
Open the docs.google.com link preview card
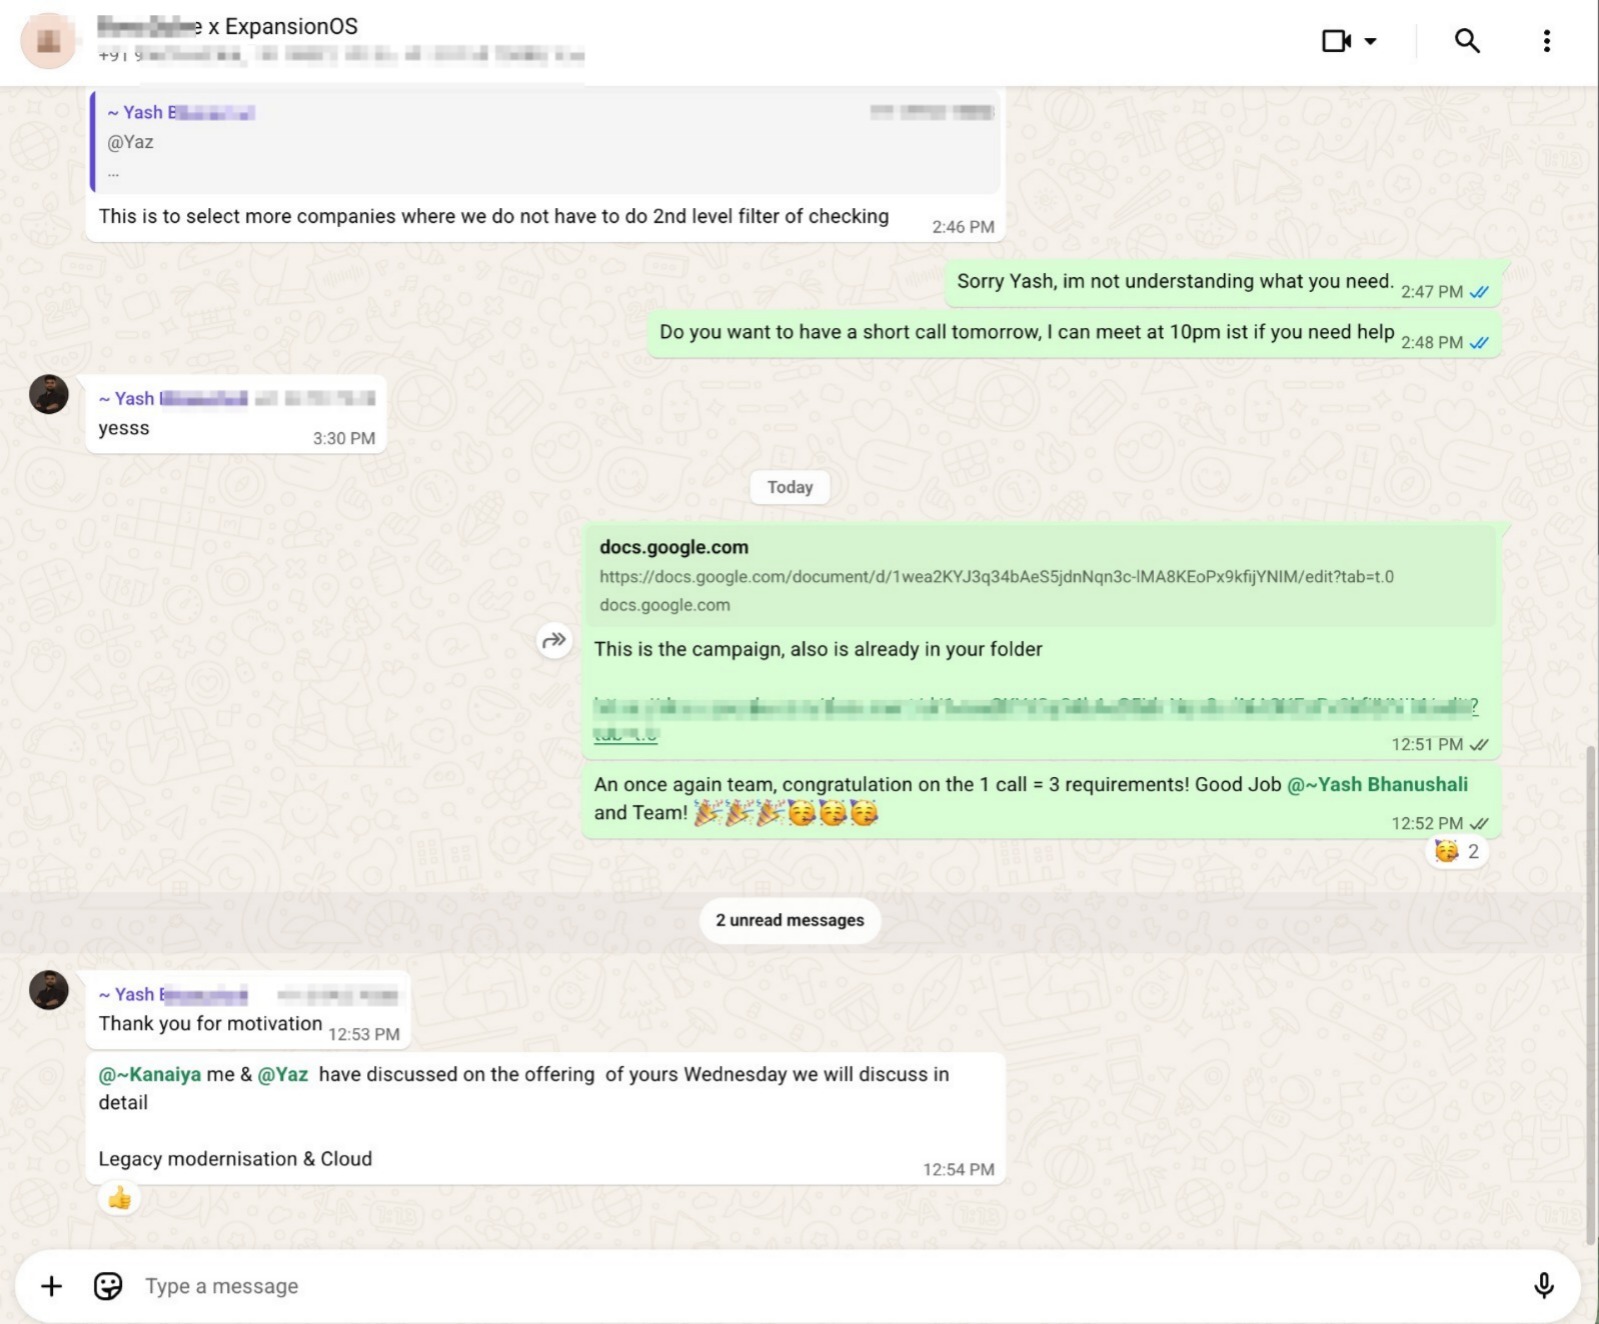pyautogui.click(x=1041, y=575)
